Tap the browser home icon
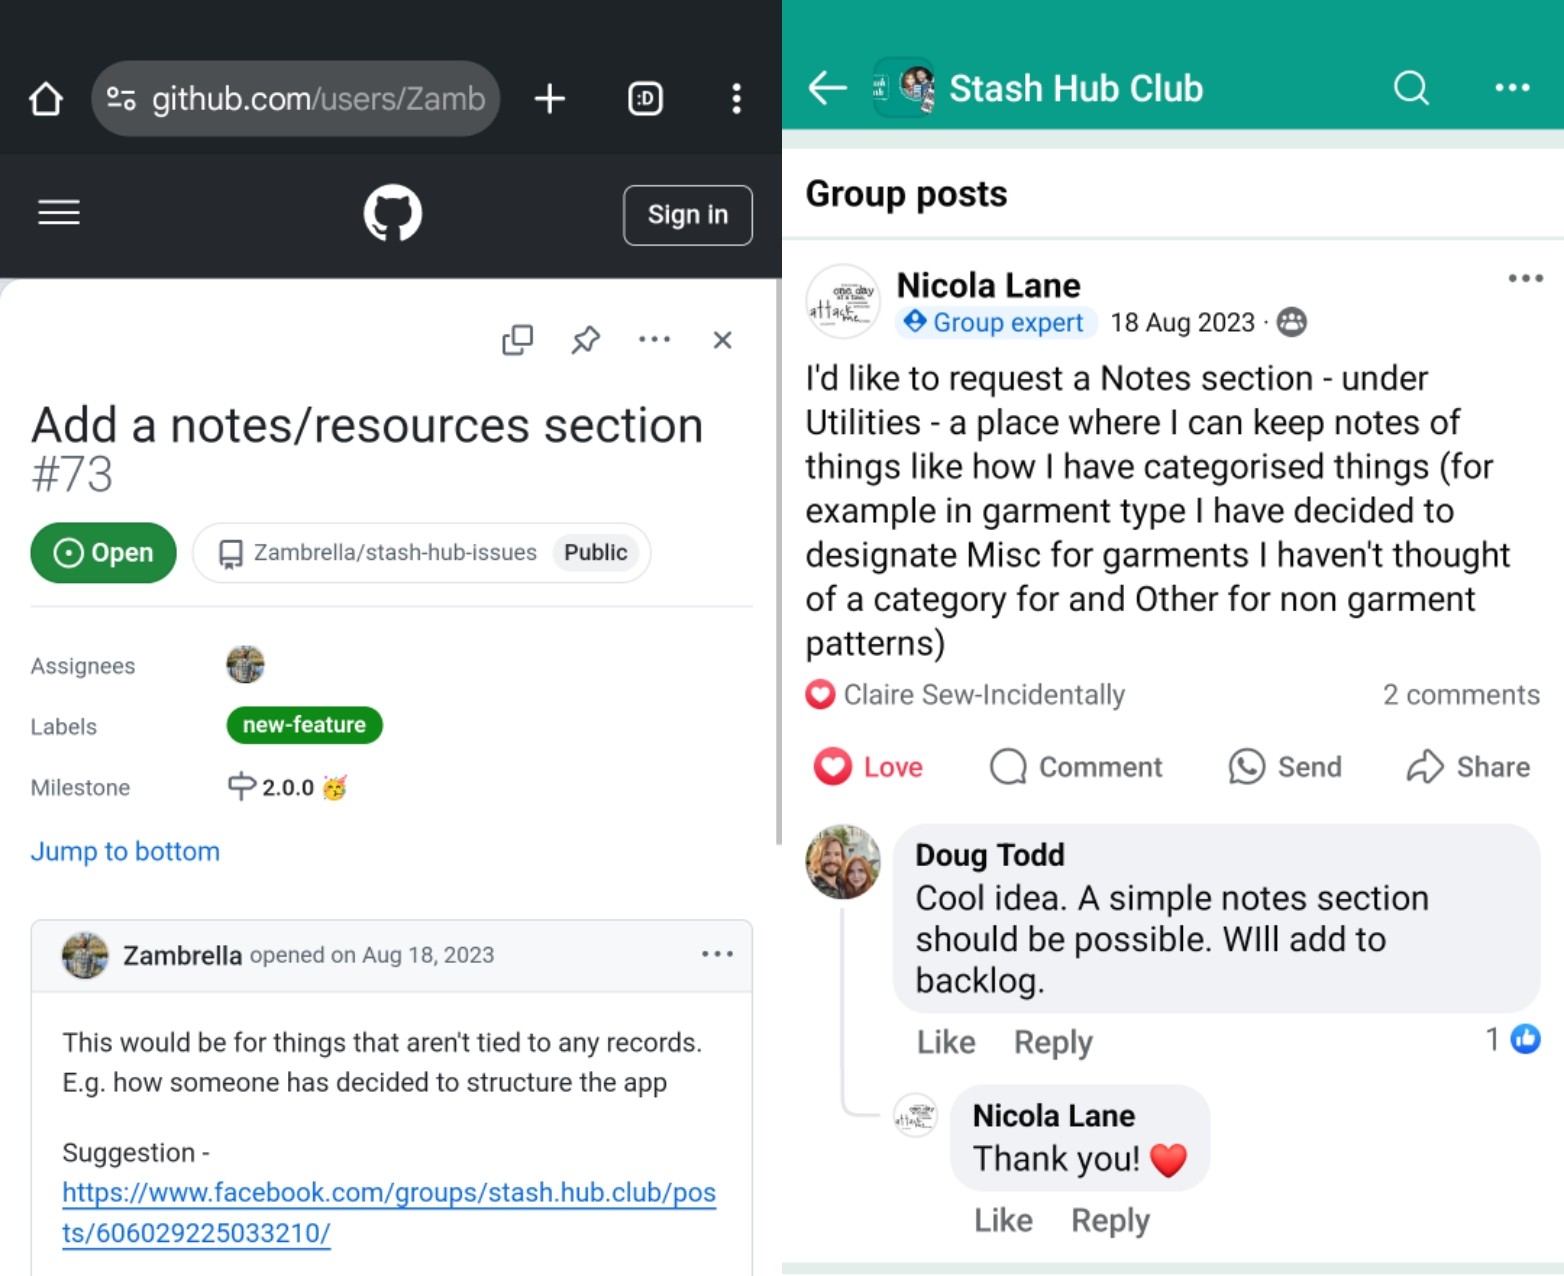1564x1276 pixels. coord(46,99)
